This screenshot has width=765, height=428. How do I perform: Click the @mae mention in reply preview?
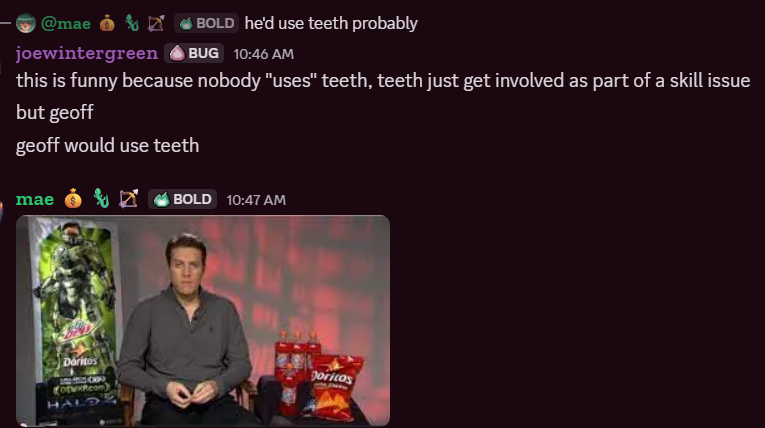pos(66,23)
